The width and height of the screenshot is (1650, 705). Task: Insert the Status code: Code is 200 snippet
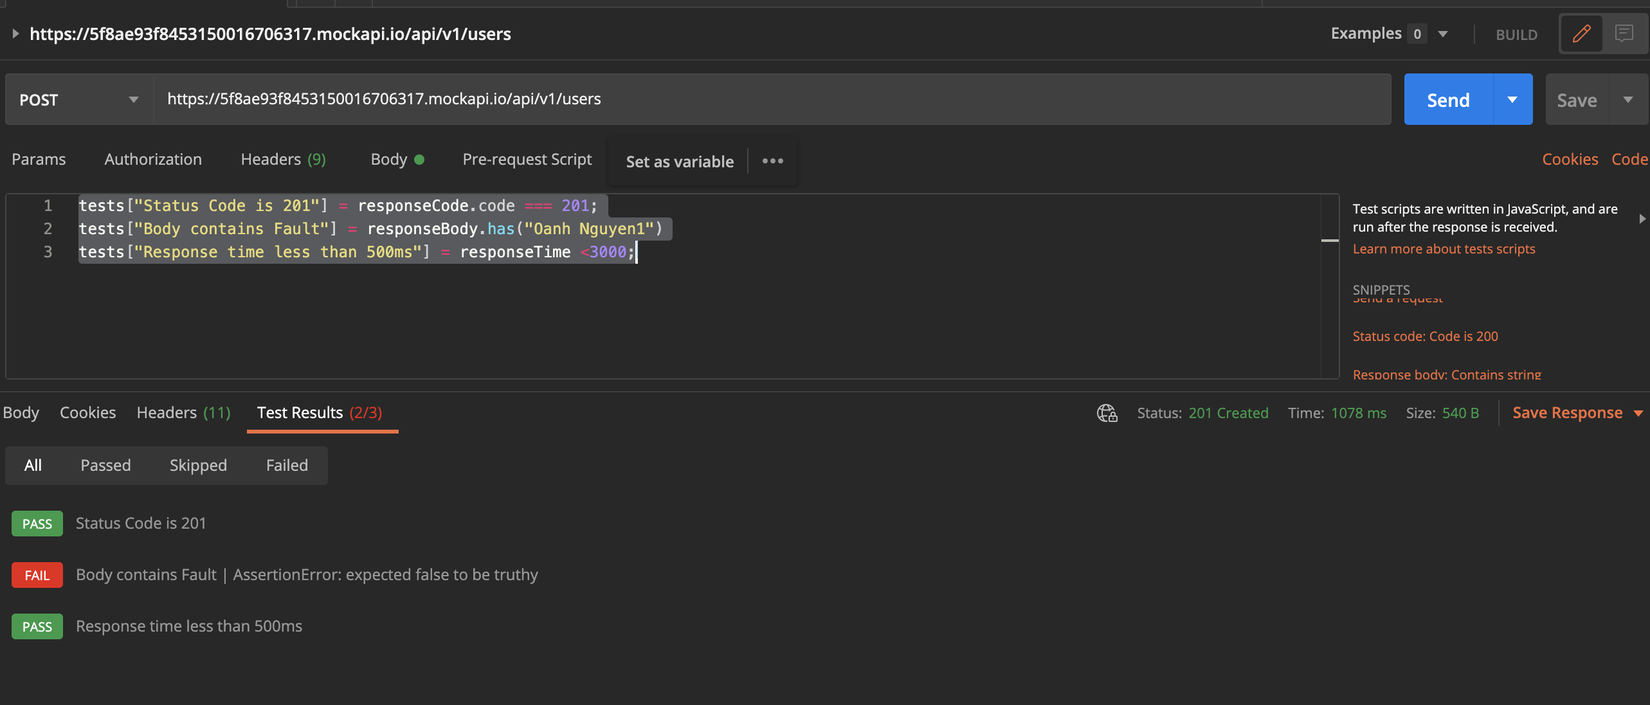tap(1425, 336)
